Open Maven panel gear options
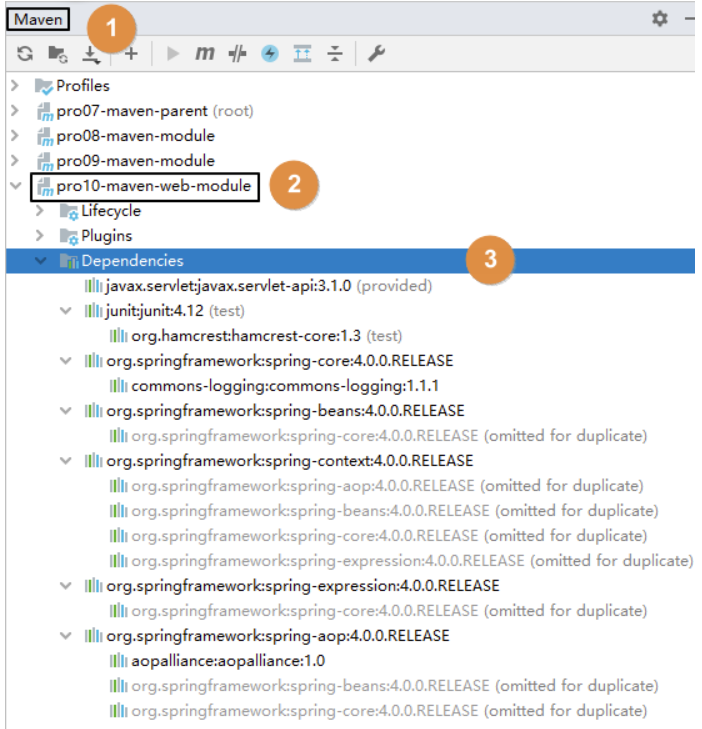The height and width of the screenshot is (729, 702). coord(660,19)
